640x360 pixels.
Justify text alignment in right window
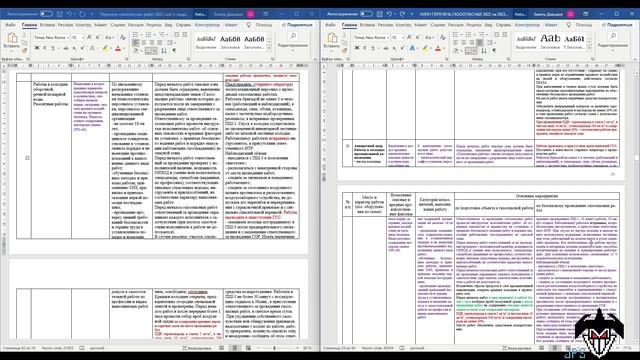click(480, 42)
